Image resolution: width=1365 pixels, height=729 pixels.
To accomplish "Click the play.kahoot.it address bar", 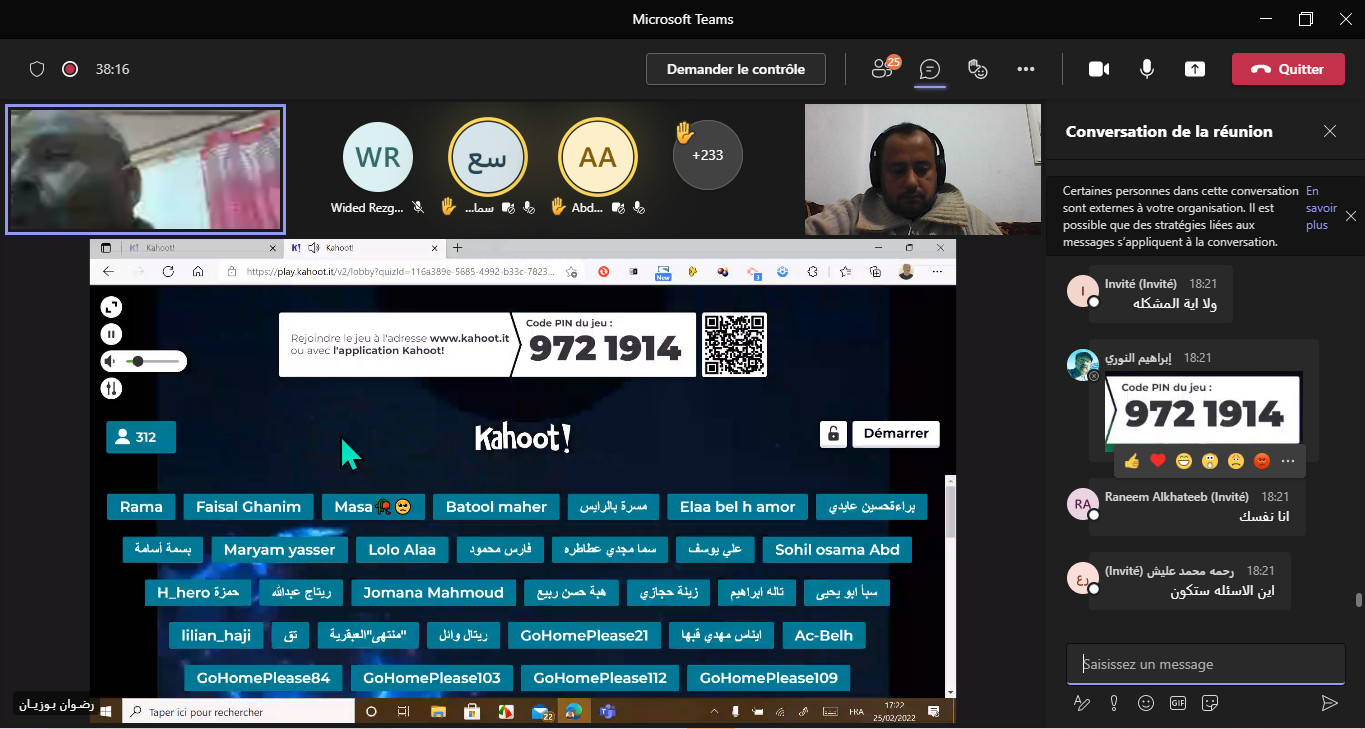I will pos(400,271).
